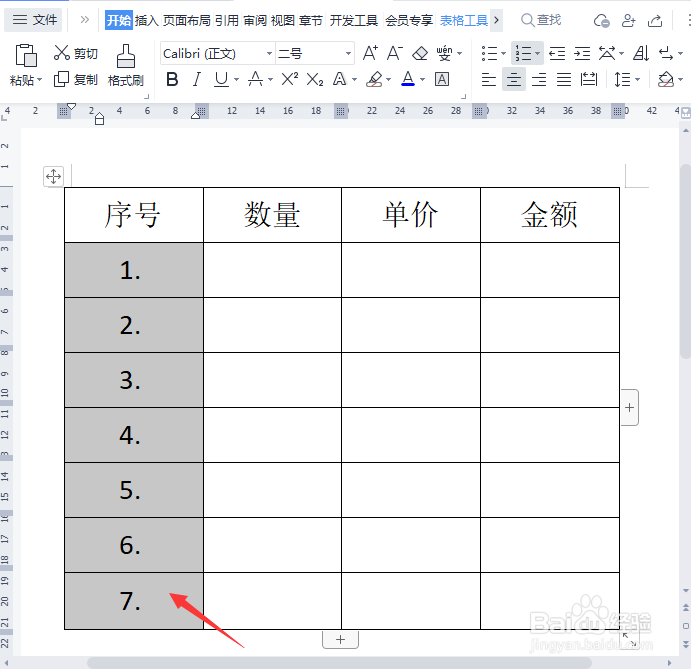The width and height of the screenshot is (691, 669).
Task: Click the double chevron quick-access expander
Action: (85, 20)
